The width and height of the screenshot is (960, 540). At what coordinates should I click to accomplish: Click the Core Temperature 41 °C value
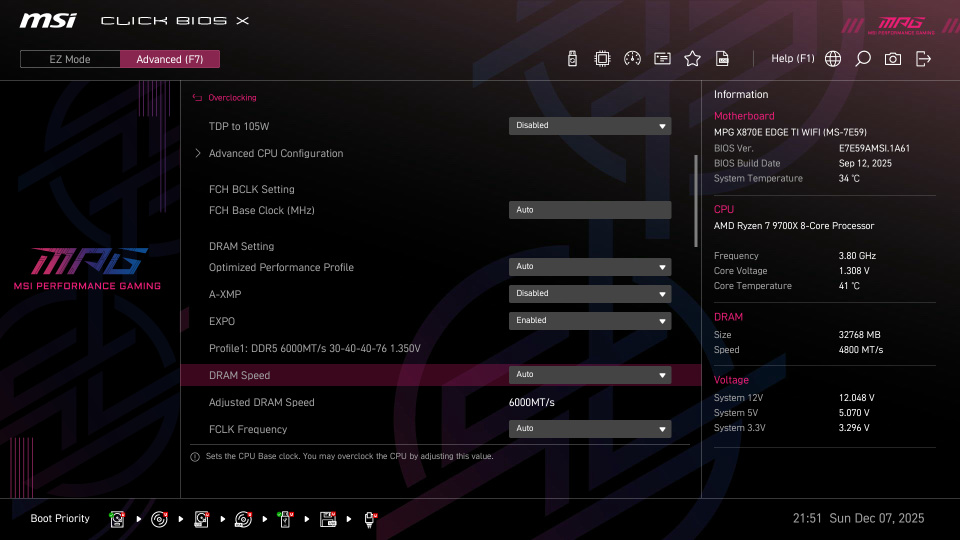point(849,286)
